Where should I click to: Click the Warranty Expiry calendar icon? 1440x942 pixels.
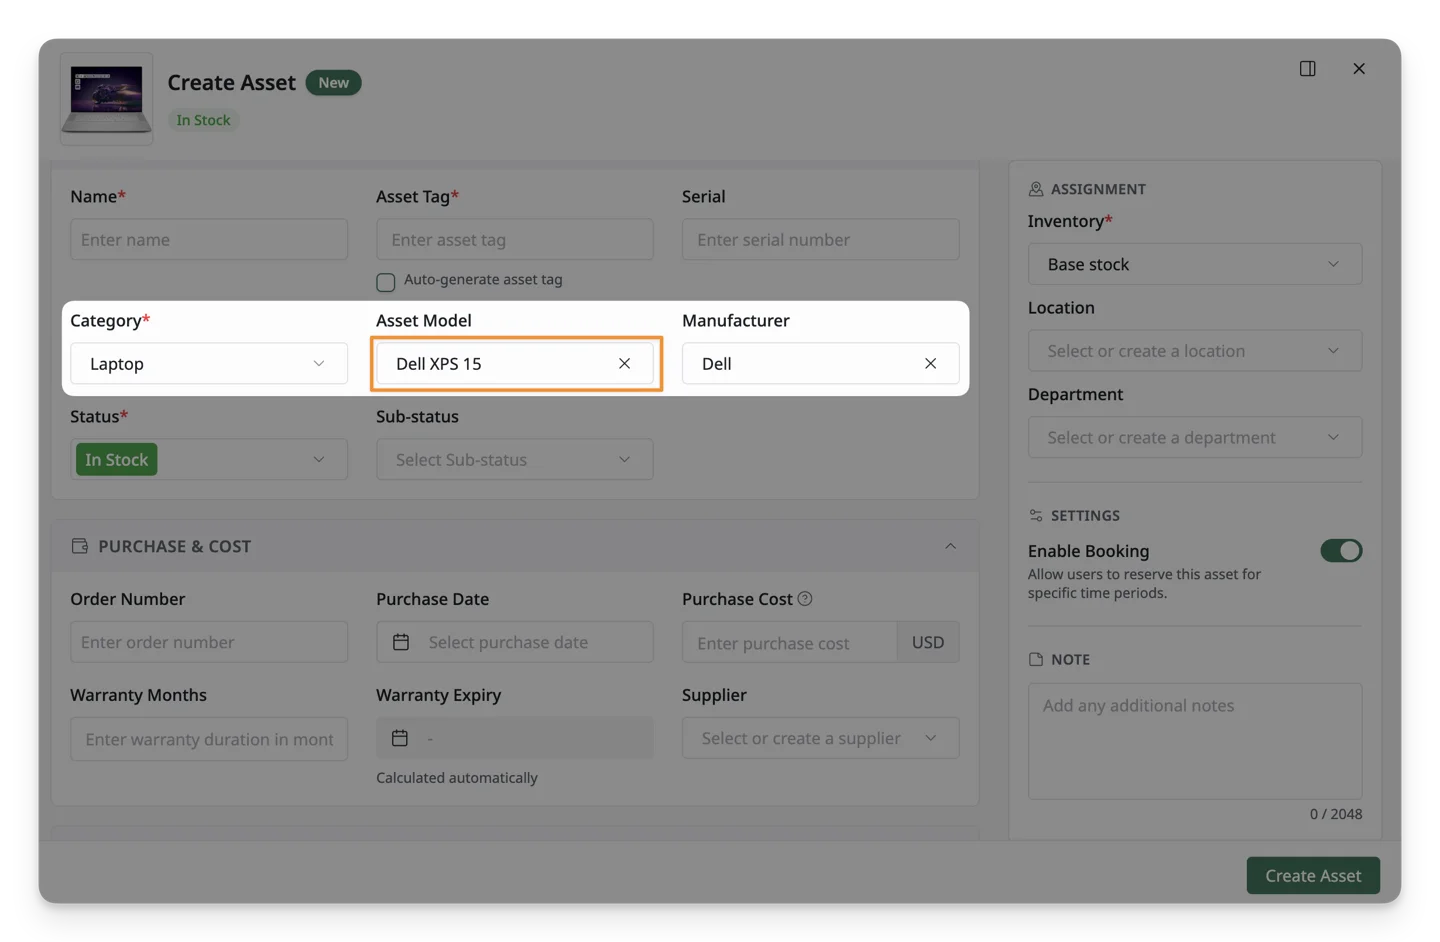(400, 738)
